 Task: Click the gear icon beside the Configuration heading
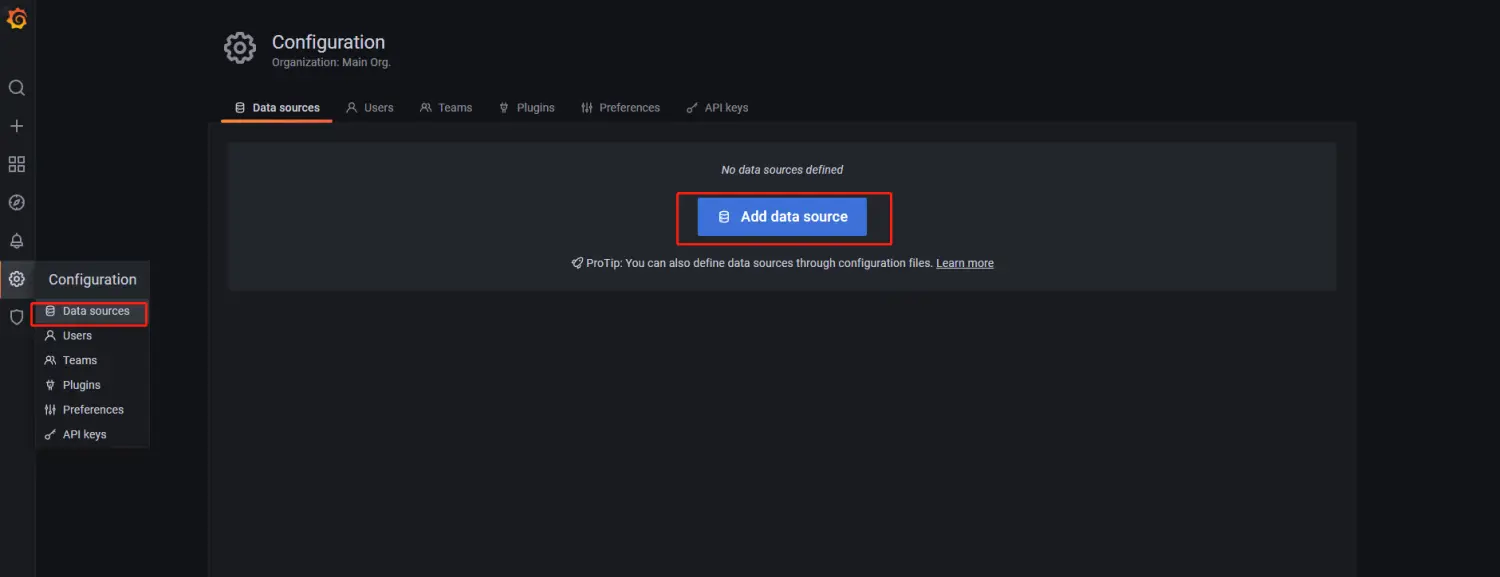coord(239,47)
